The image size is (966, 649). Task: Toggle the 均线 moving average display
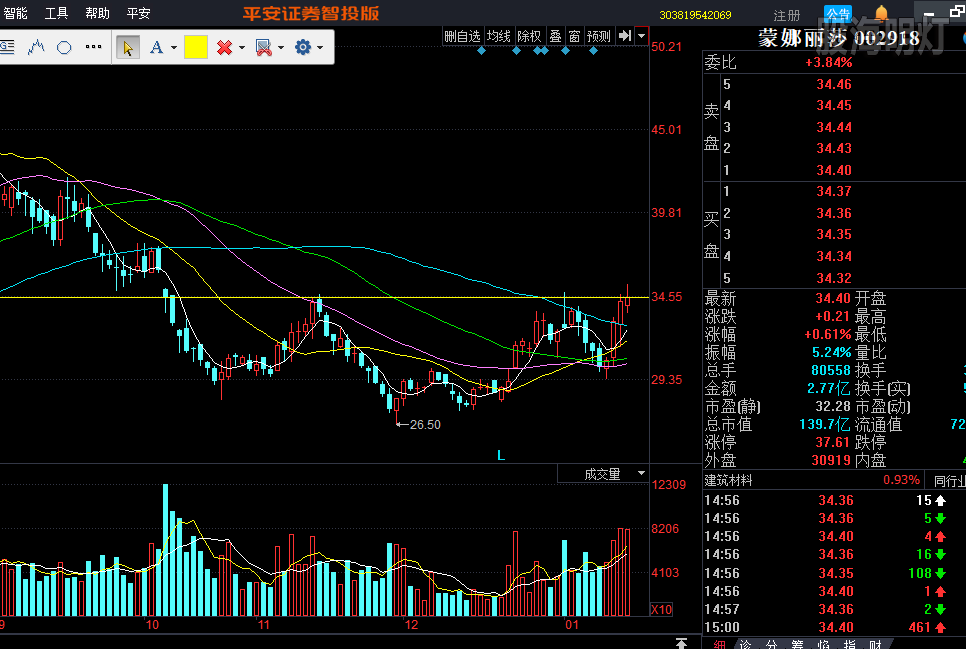pos(498,36)
